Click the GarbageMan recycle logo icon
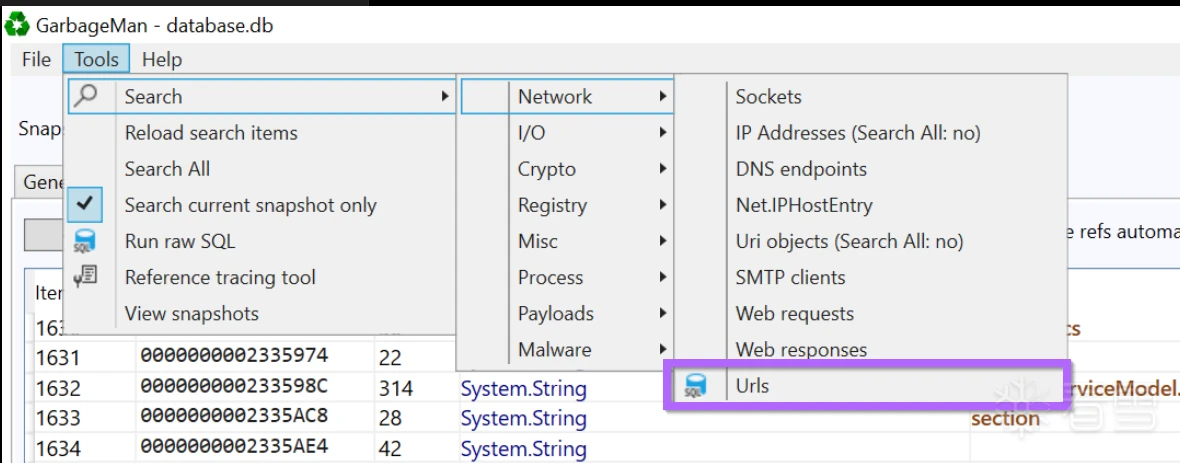The width and height of the screenshot is (1180, 463). pos(17,26)
